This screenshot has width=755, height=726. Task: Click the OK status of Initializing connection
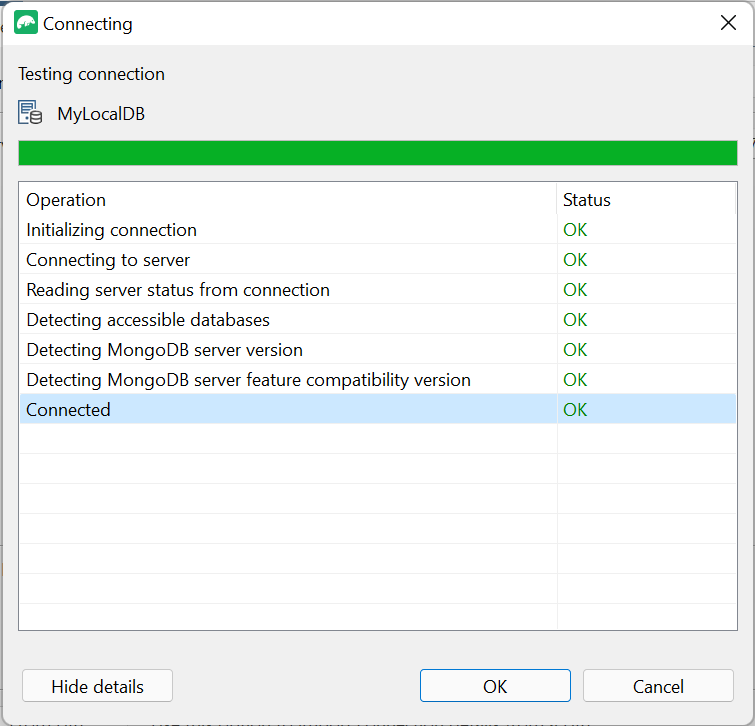(x=575, y=230)
